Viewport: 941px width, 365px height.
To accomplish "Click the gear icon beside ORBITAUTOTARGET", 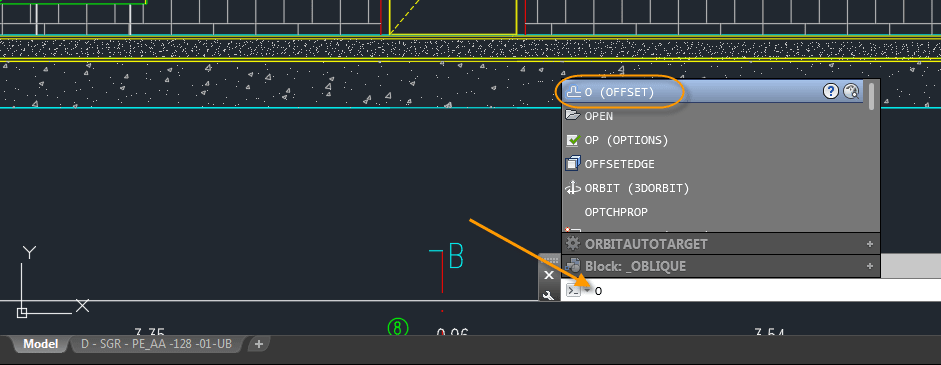I will point(573,244).
